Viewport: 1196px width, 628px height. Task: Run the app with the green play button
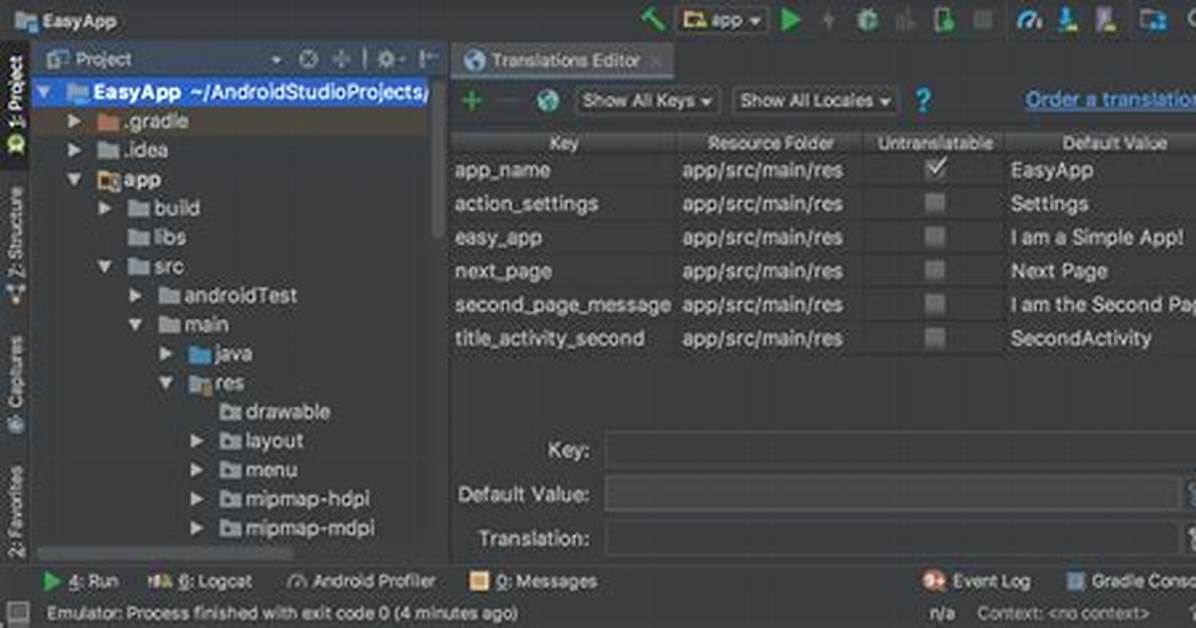pos(791,20)
